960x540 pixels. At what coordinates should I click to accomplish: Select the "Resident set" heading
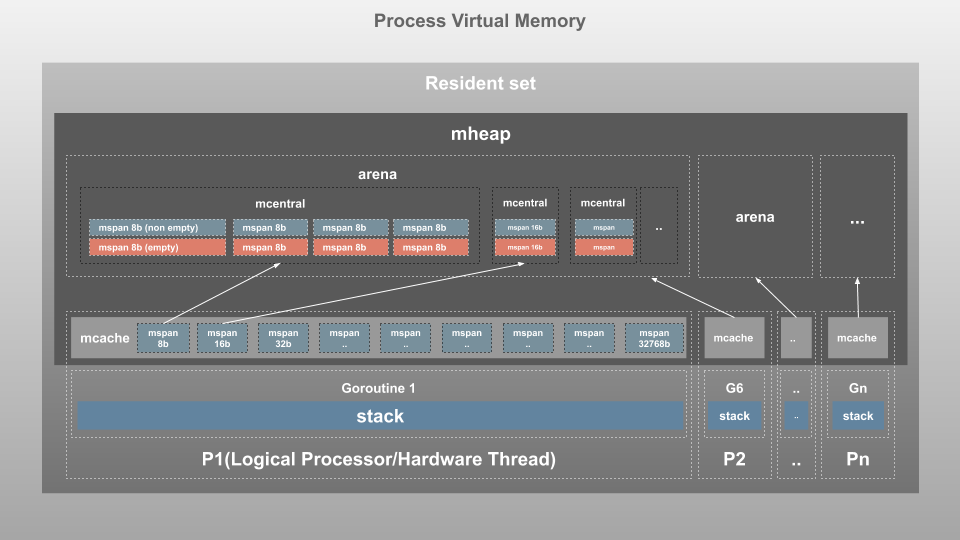(480, 83)
